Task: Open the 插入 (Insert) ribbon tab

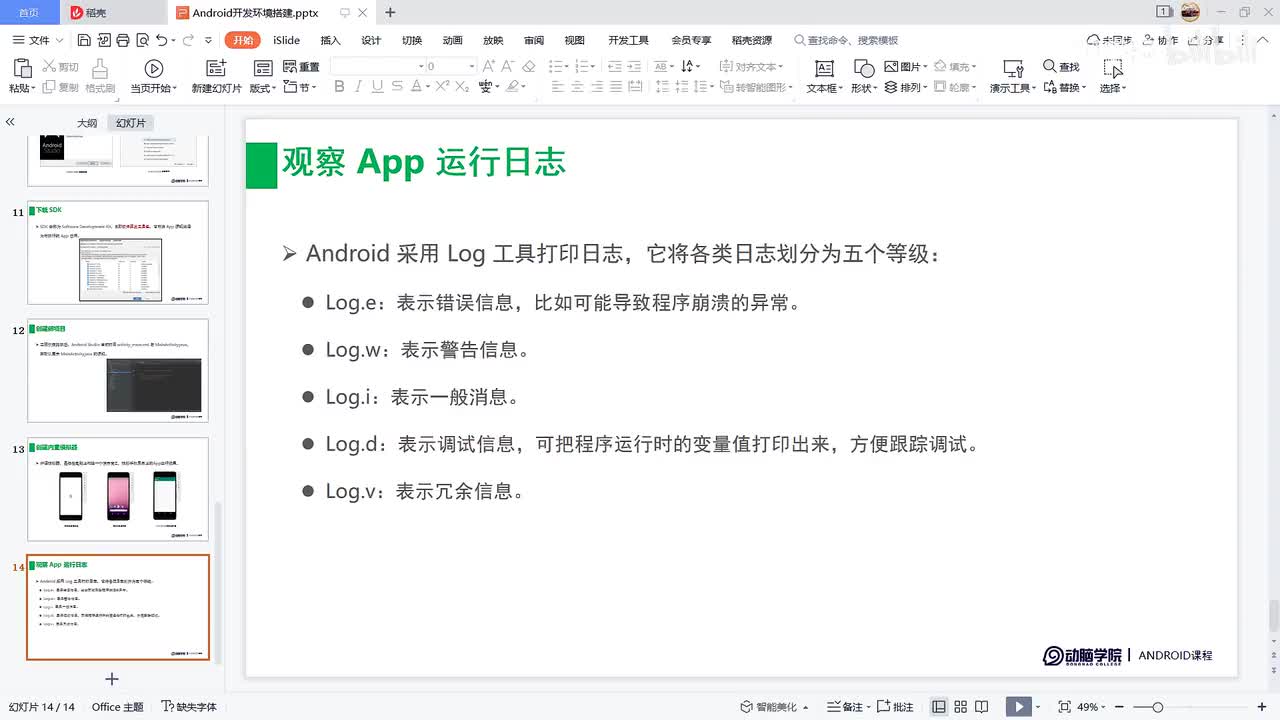Action: (x=330, y=40)
